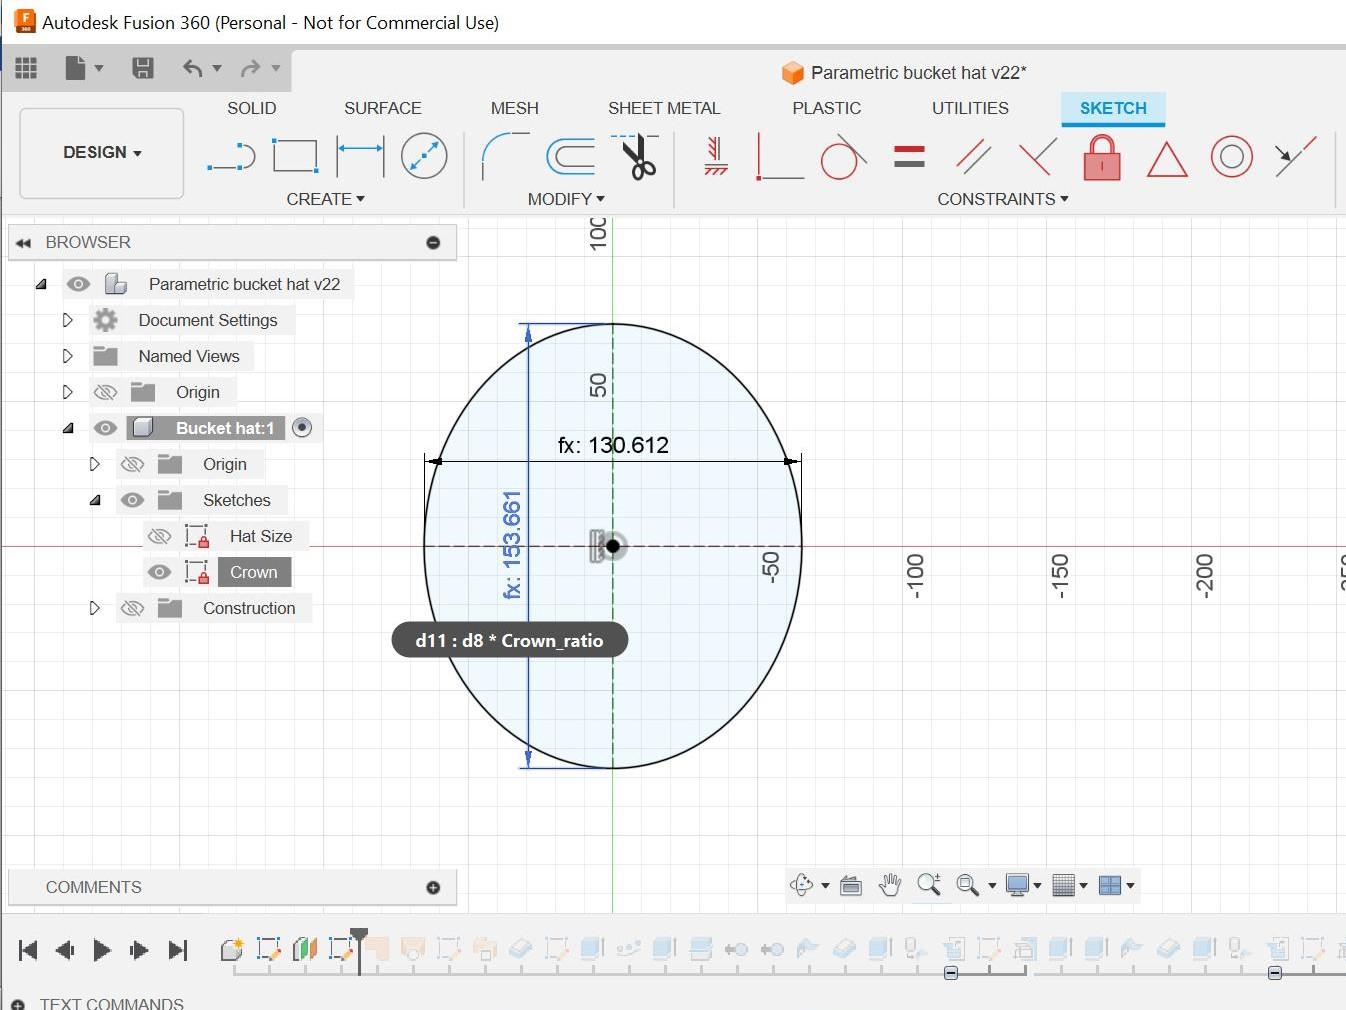Collapse the Parametric bucket hat v22 root node
1346x1010 pixels.
point(41,284)
